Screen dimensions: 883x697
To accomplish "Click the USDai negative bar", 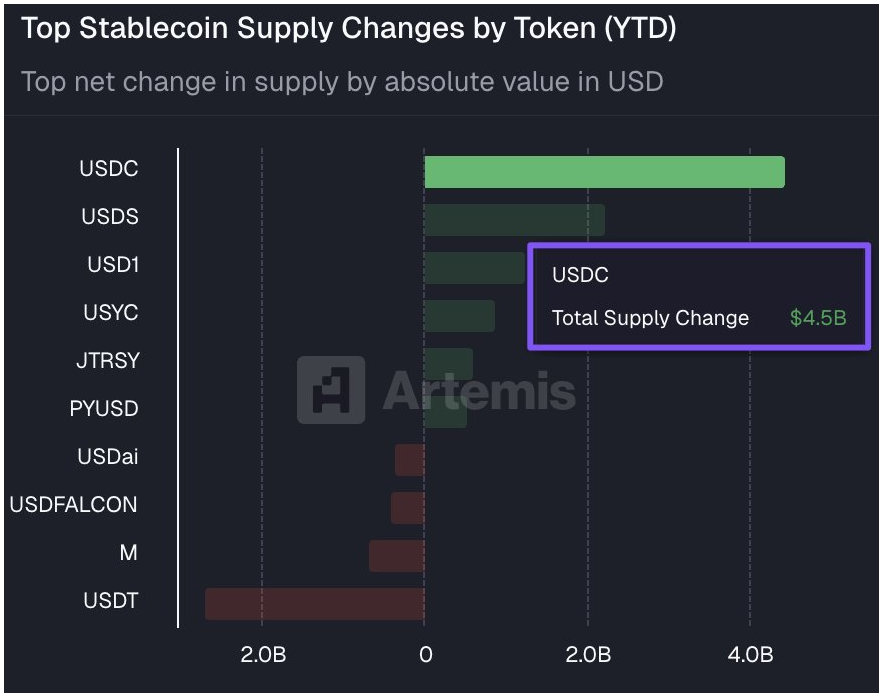I will [x=410, y=460].
